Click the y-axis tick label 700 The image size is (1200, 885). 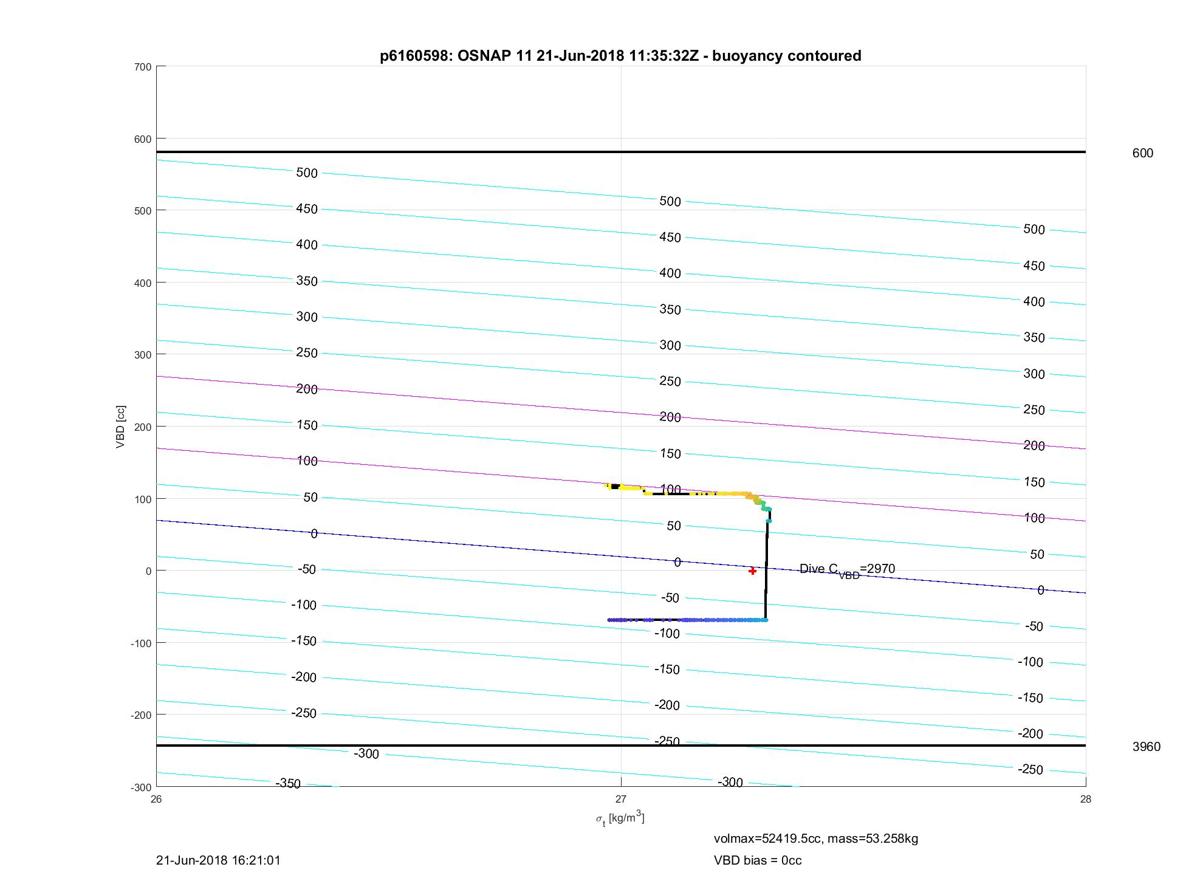pos(142,67)
